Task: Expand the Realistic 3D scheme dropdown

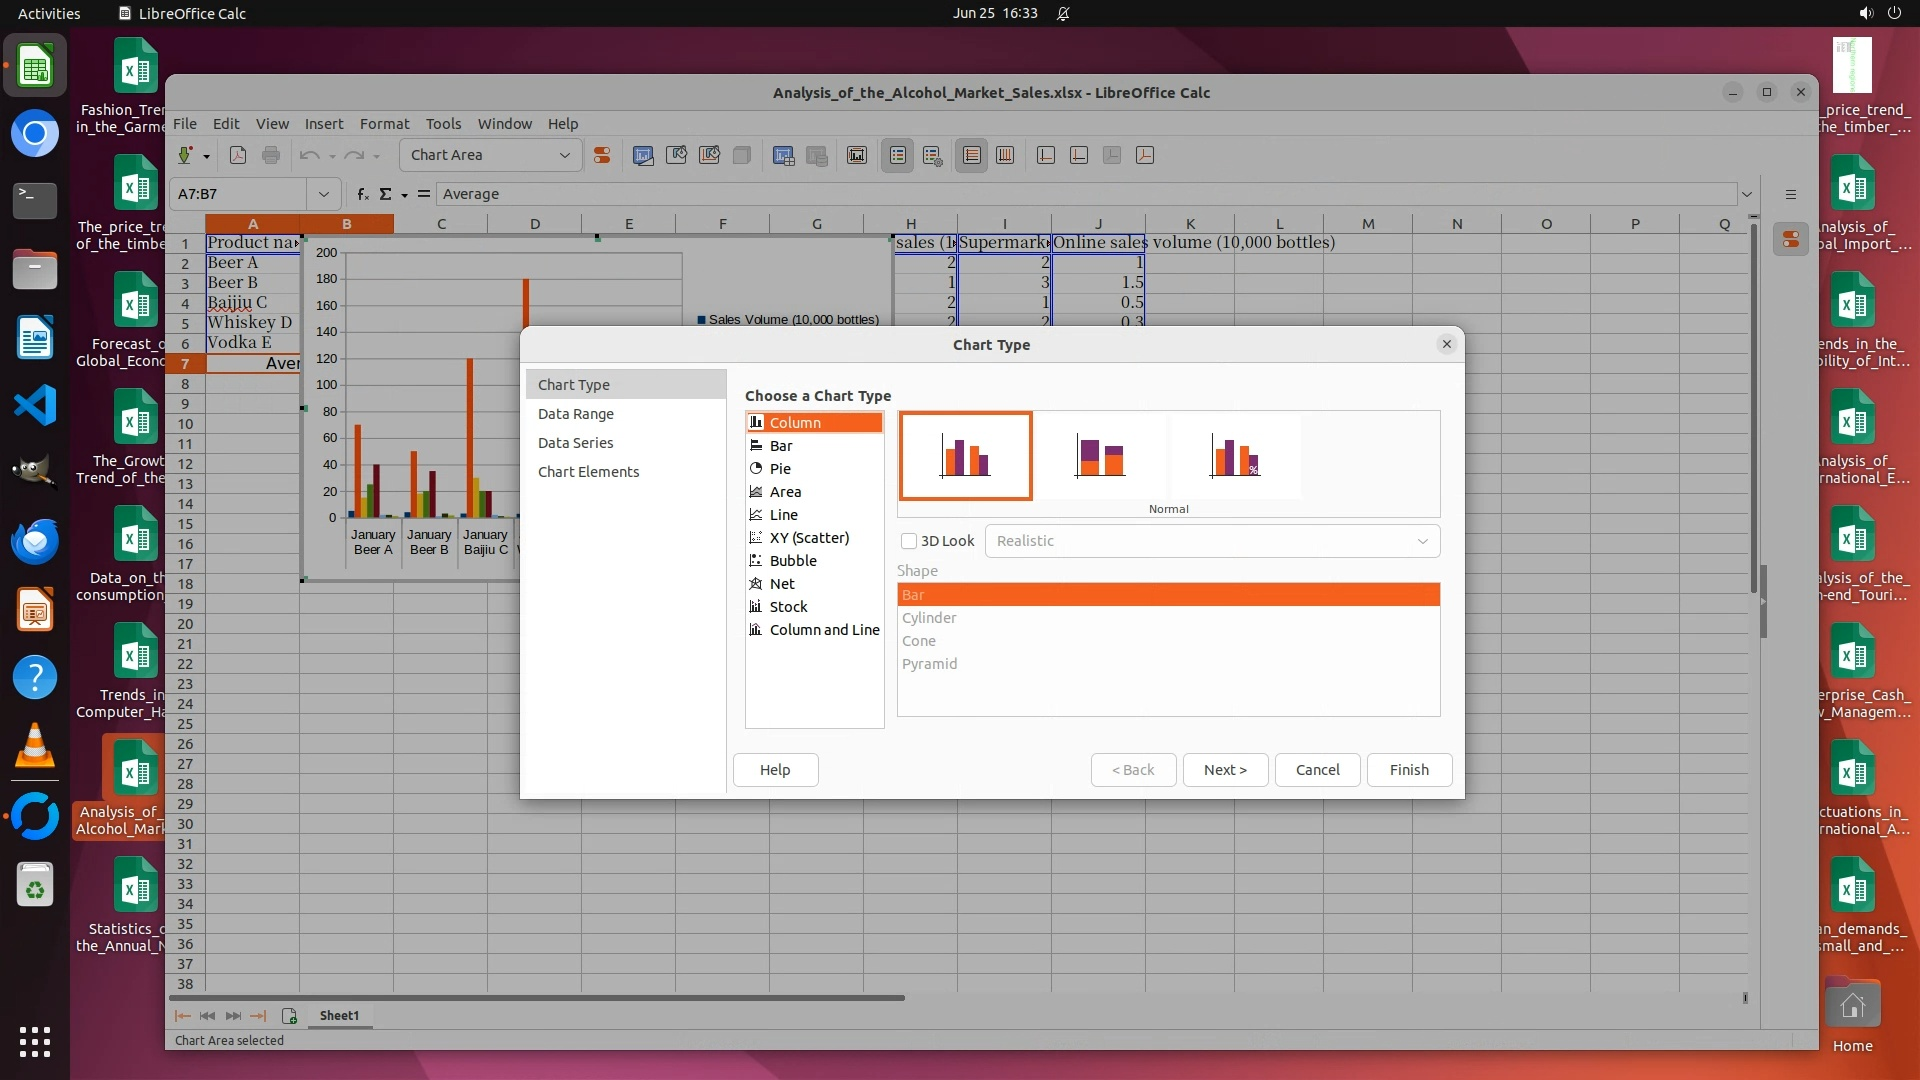Action: [1421, 541]
